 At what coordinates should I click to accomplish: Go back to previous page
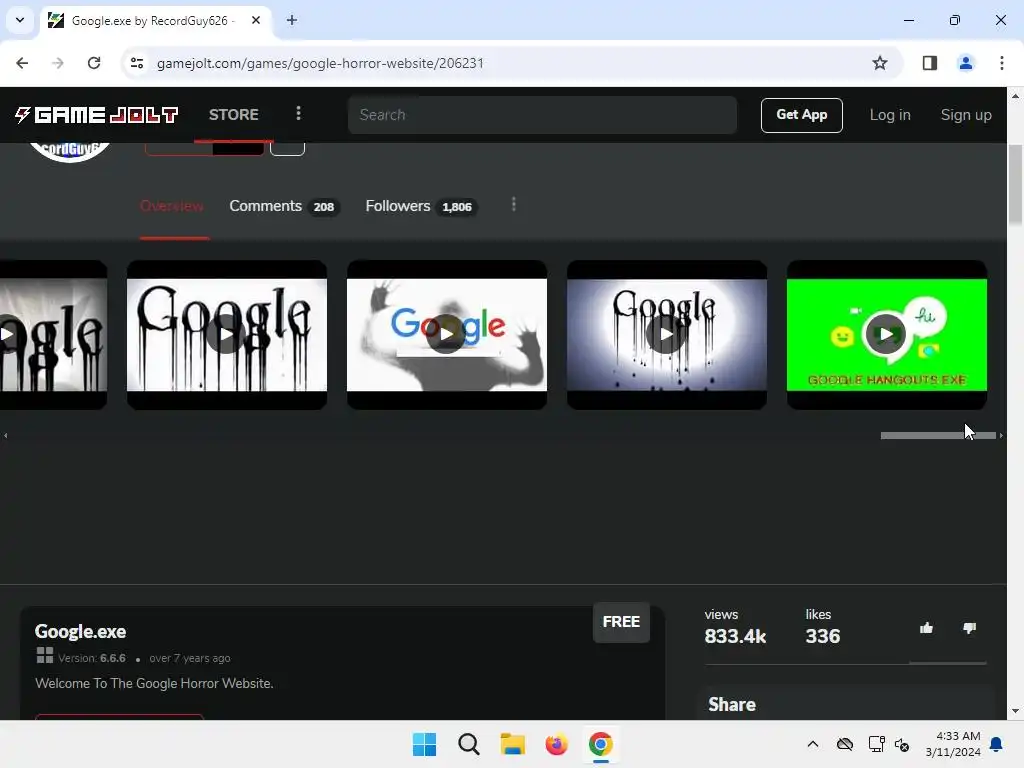tap(22, 63)
